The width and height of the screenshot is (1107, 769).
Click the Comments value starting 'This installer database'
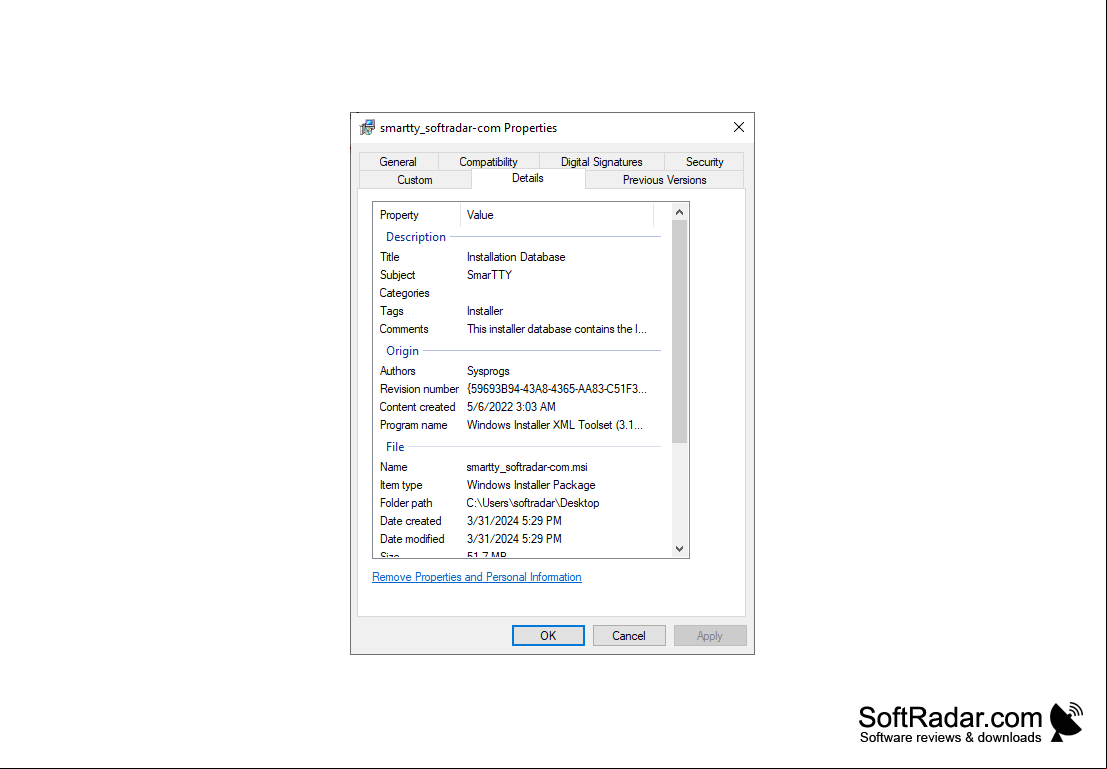(x=556, y=329)
